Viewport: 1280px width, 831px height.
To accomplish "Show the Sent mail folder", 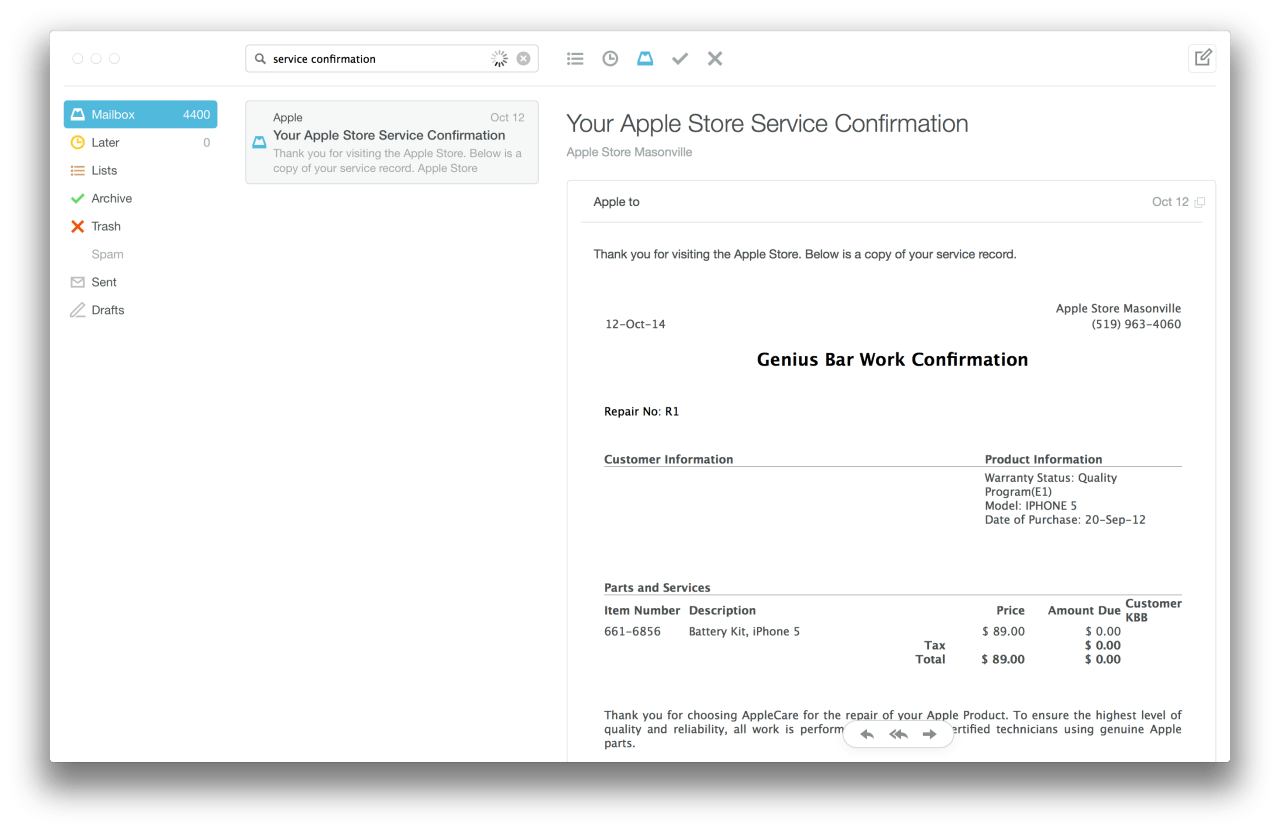I will pos(104,283).
